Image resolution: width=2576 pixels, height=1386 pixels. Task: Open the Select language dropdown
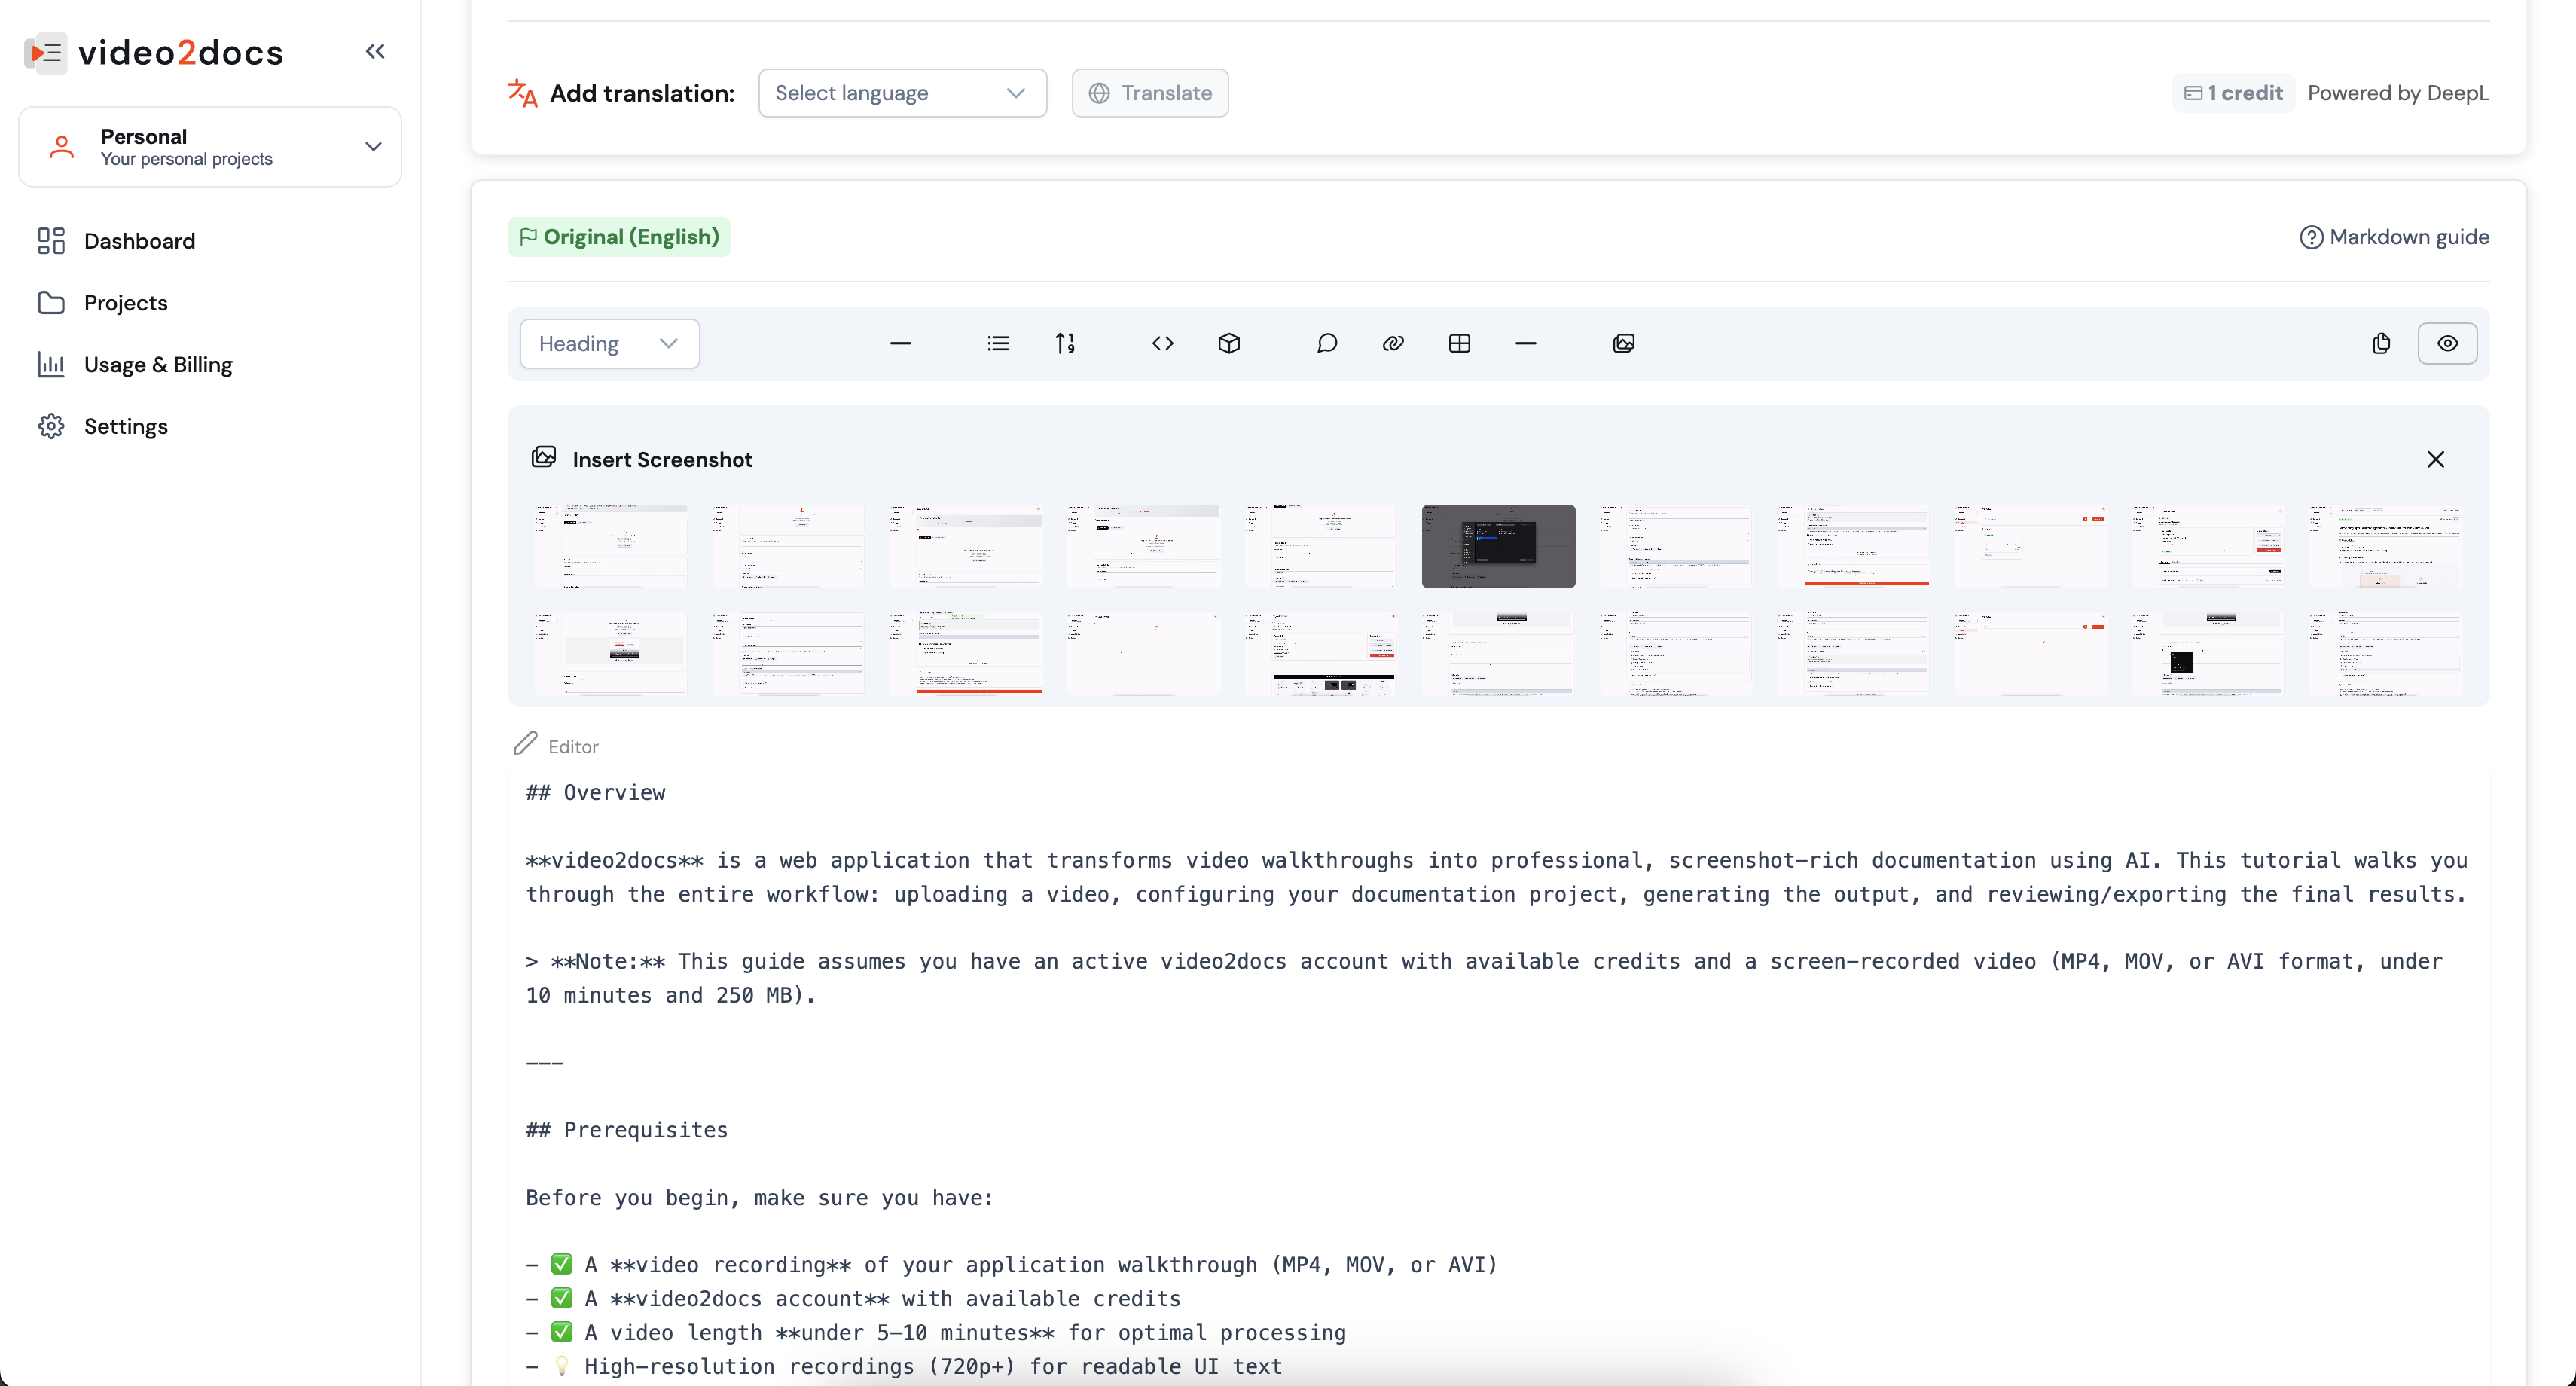pos(902,93)
